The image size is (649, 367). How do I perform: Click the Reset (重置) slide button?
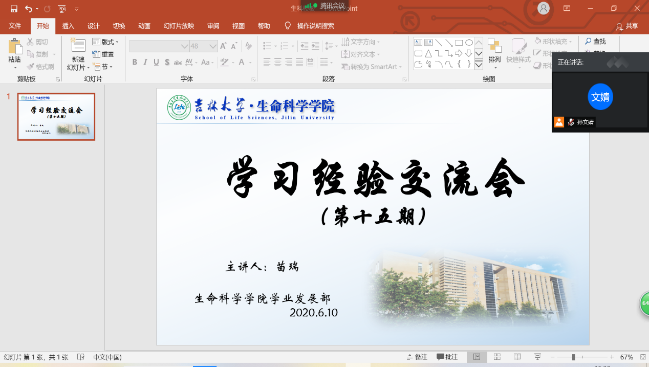click(103, 54)
